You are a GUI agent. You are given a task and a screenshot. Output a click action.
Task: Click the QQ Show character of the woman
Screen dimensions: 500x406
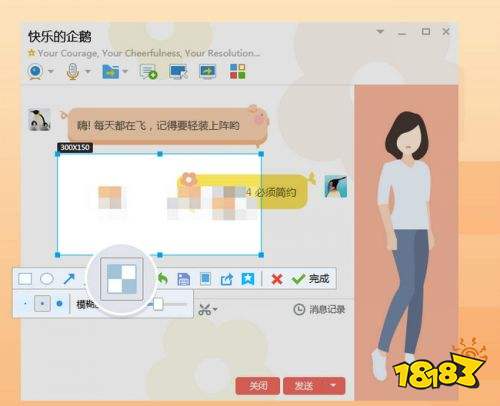click(405, 245)
